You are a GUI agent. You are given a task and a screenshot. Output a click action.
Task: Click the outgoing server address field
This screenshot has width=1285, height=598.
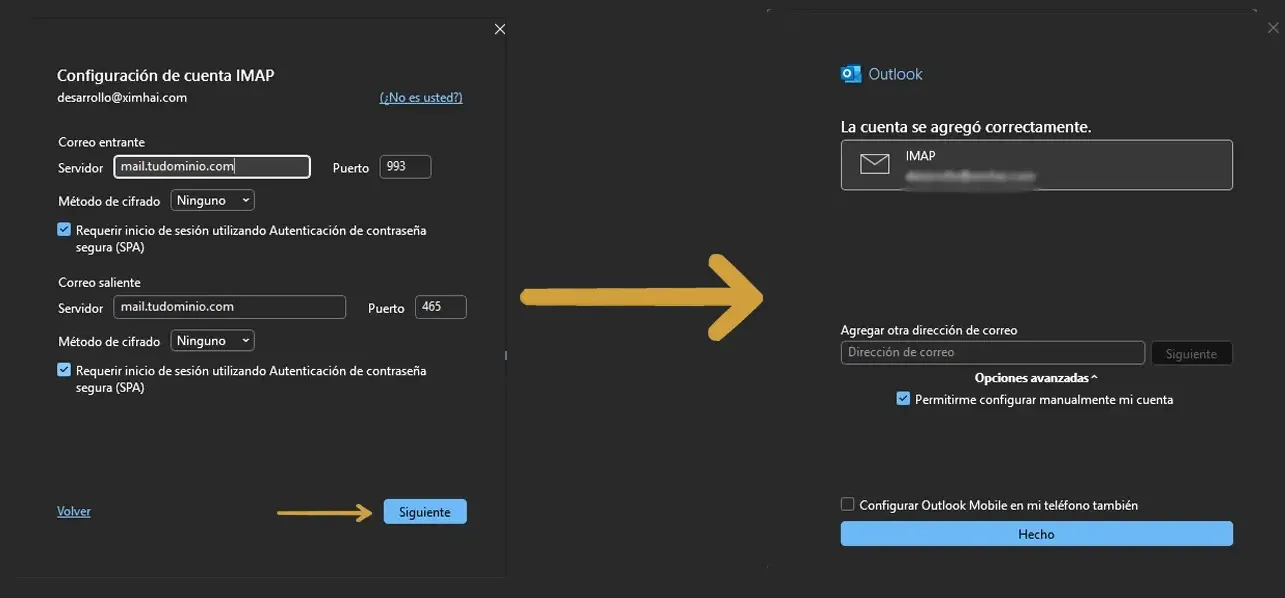229,306
